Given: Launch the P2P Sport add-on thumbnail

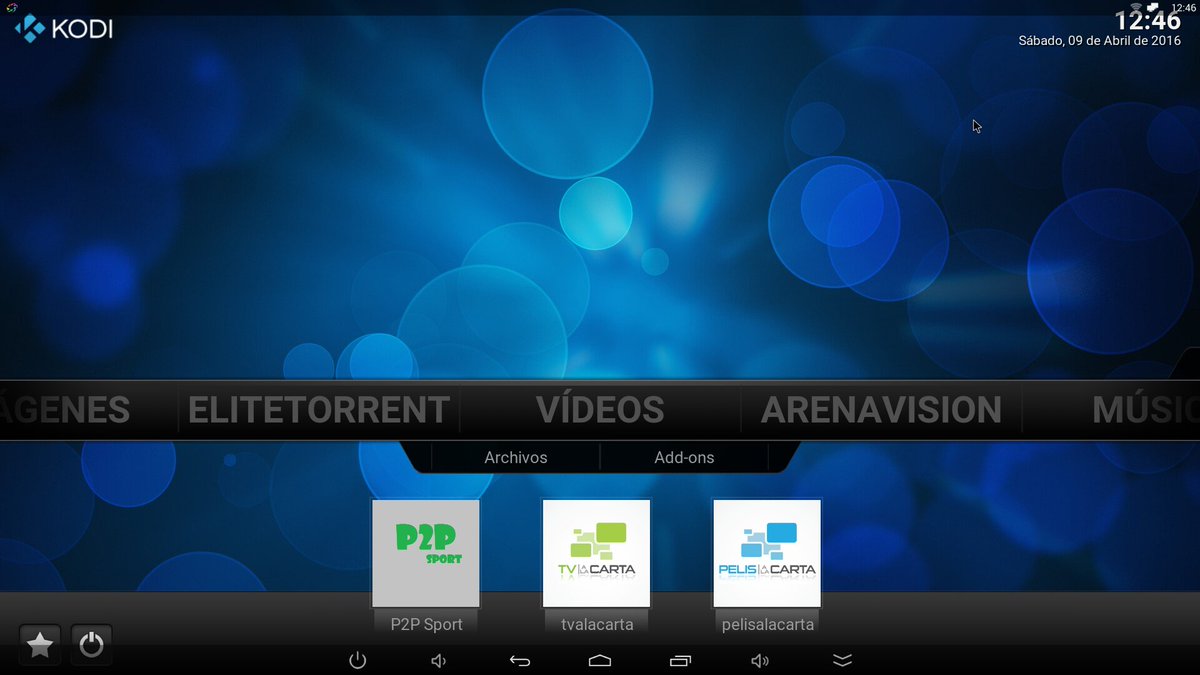Looking at the screenshot, I should pyautogui.click(x=426, y=553).
